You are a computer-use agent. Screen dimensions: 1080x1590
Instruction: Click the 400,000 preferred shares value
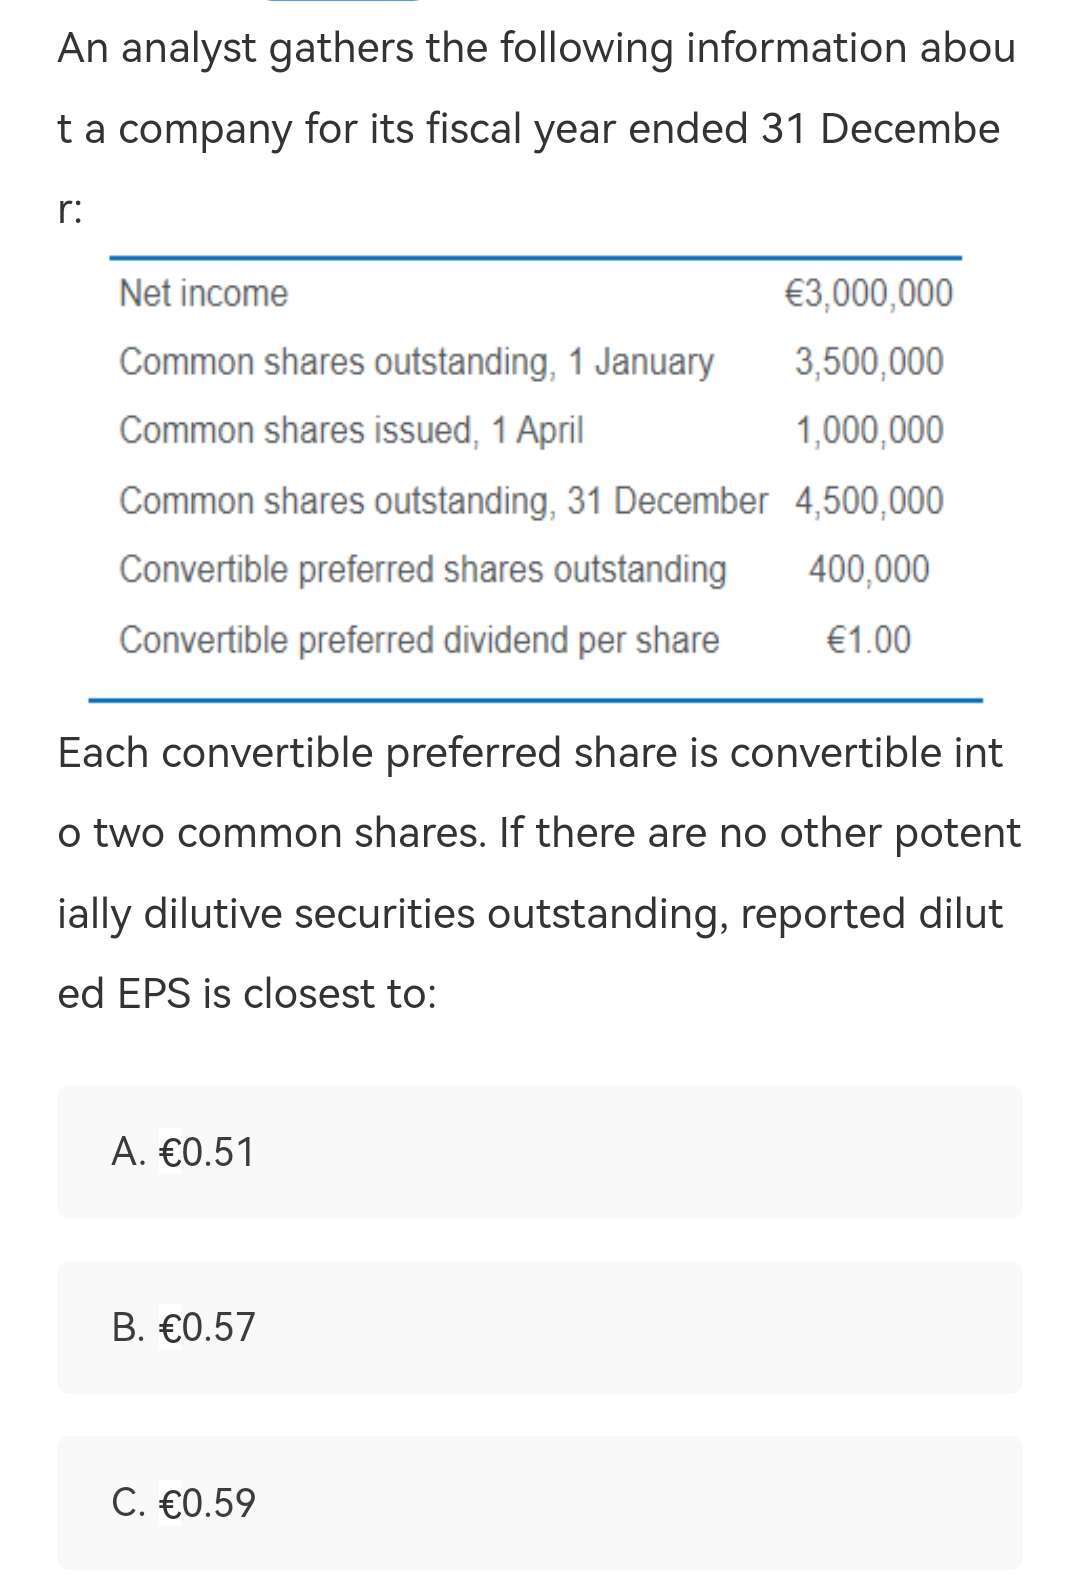point(868,569)
